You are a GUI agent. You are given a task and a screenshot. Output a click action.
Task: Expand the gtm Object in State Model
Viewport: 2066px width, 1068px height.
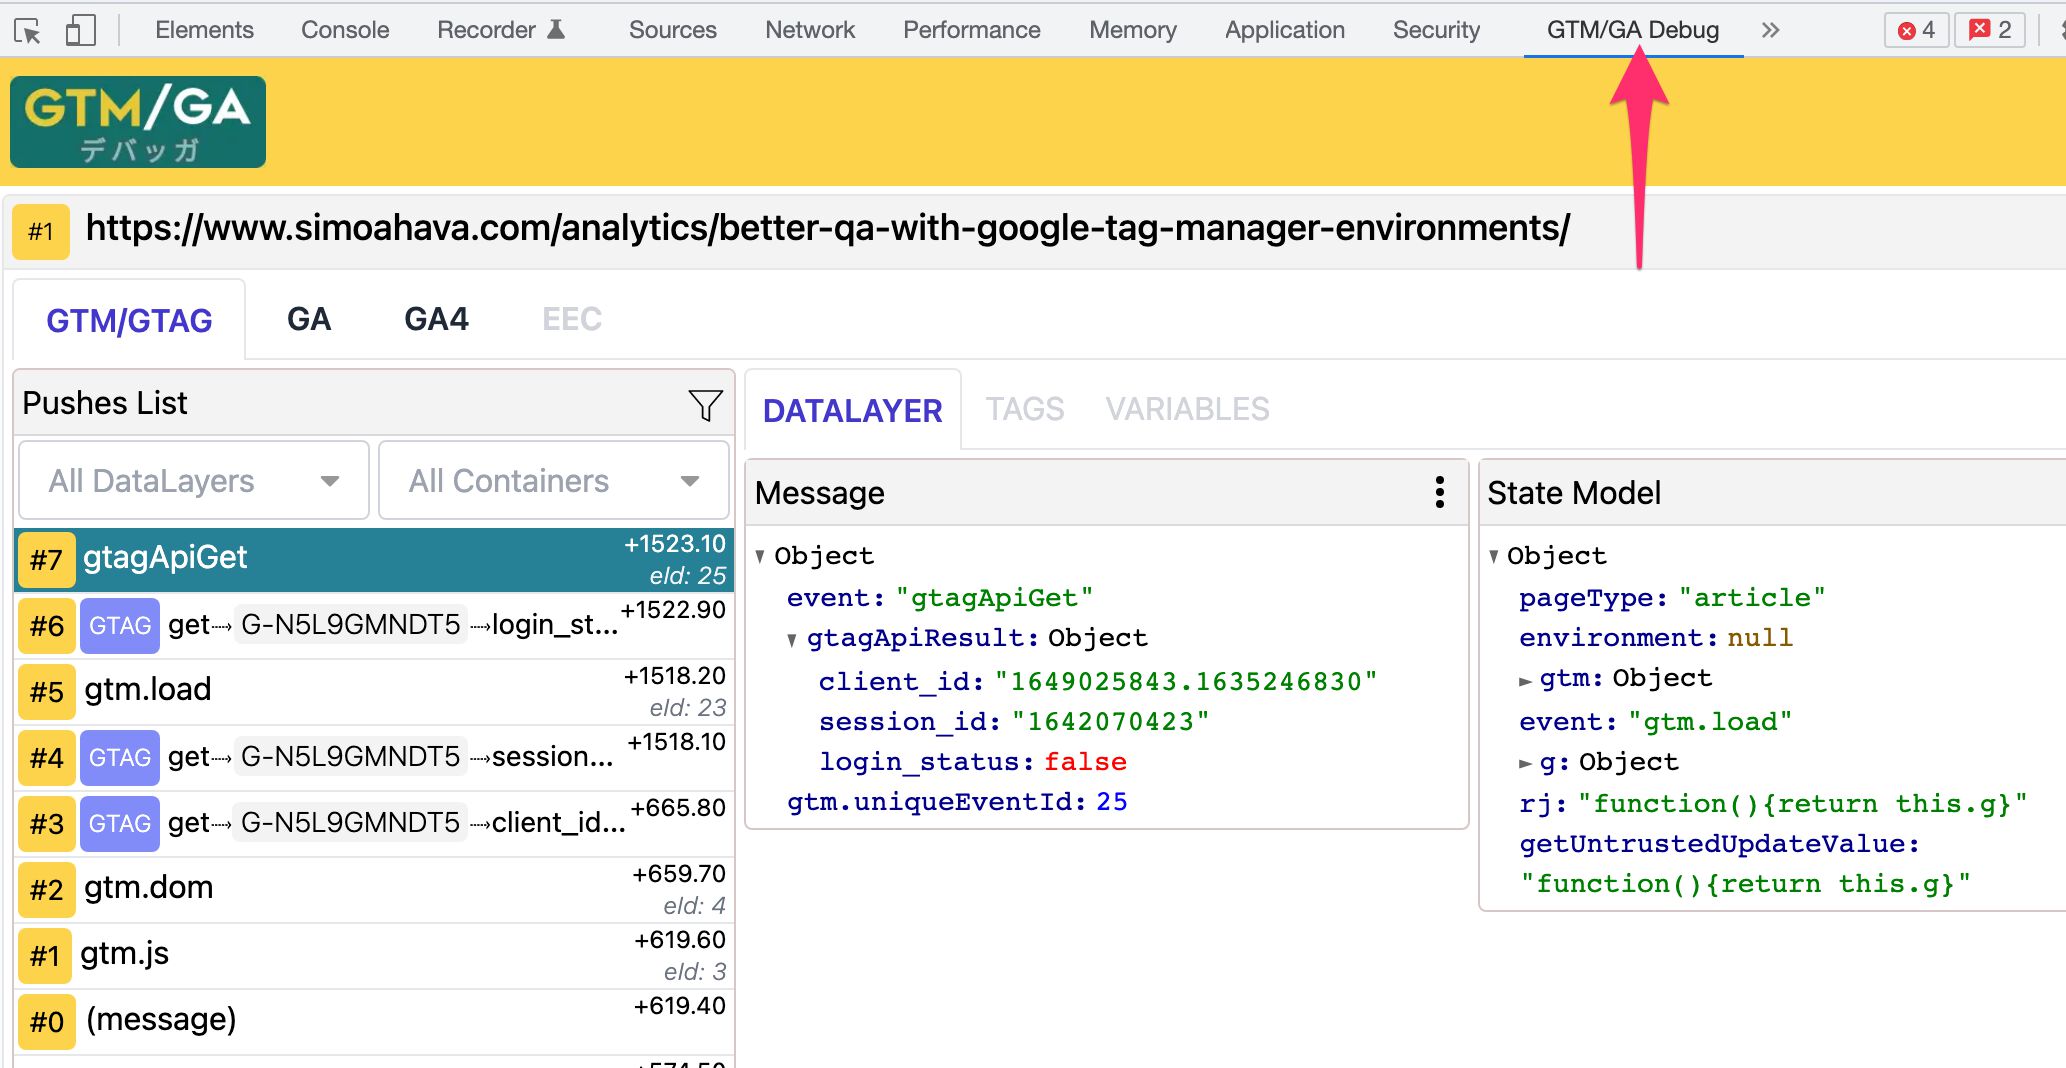click(1526, 679)
